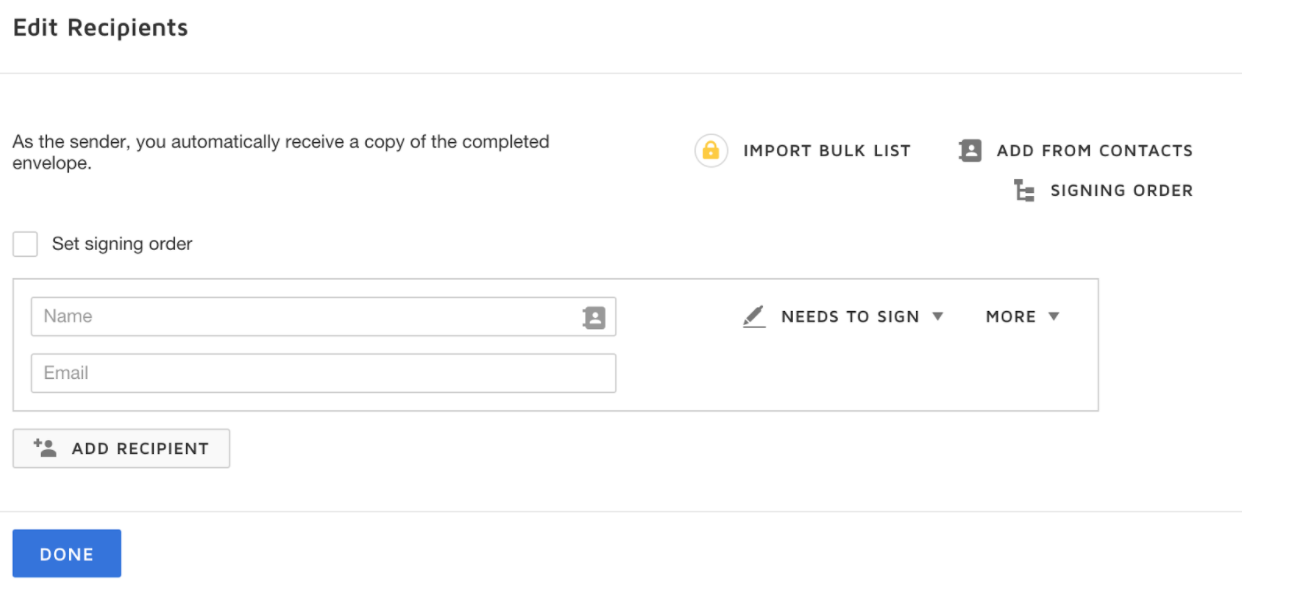Open the Needs to Sign role menu

[x=844, y=317]
